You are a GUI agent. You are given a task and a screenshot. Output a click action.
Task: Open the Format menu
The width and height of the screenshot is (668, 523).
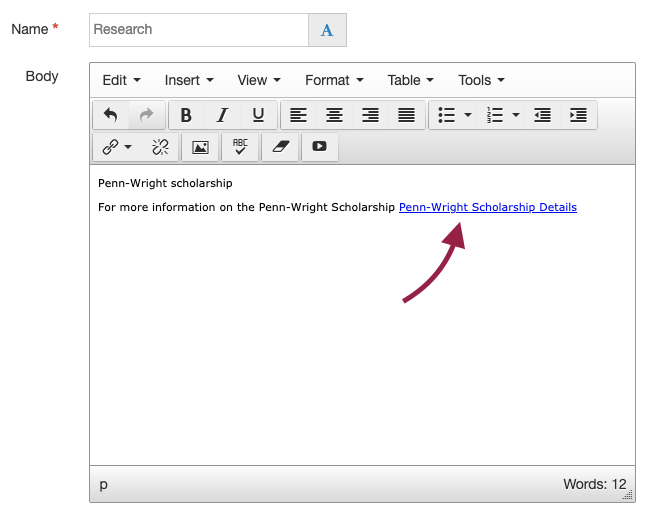[x=333, y=80]
